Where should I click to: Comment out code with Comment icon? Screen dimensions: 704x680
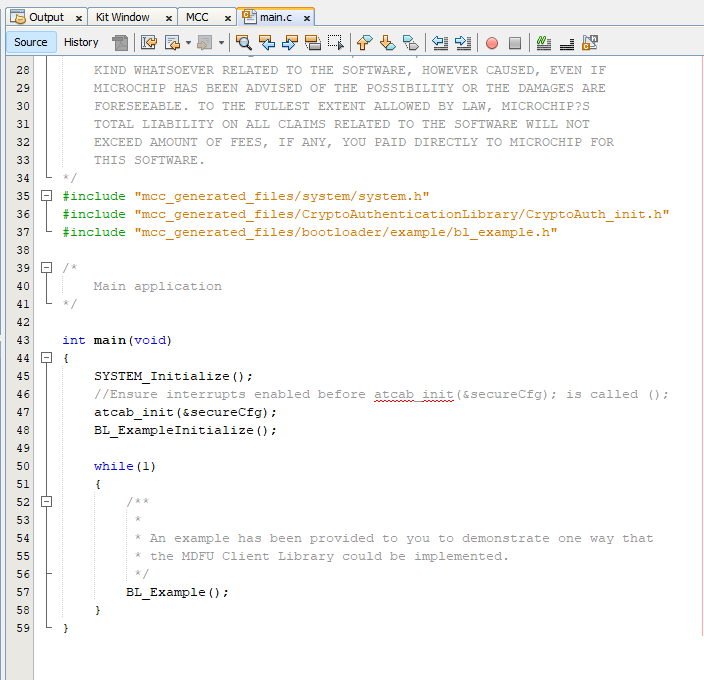(543, 42)
